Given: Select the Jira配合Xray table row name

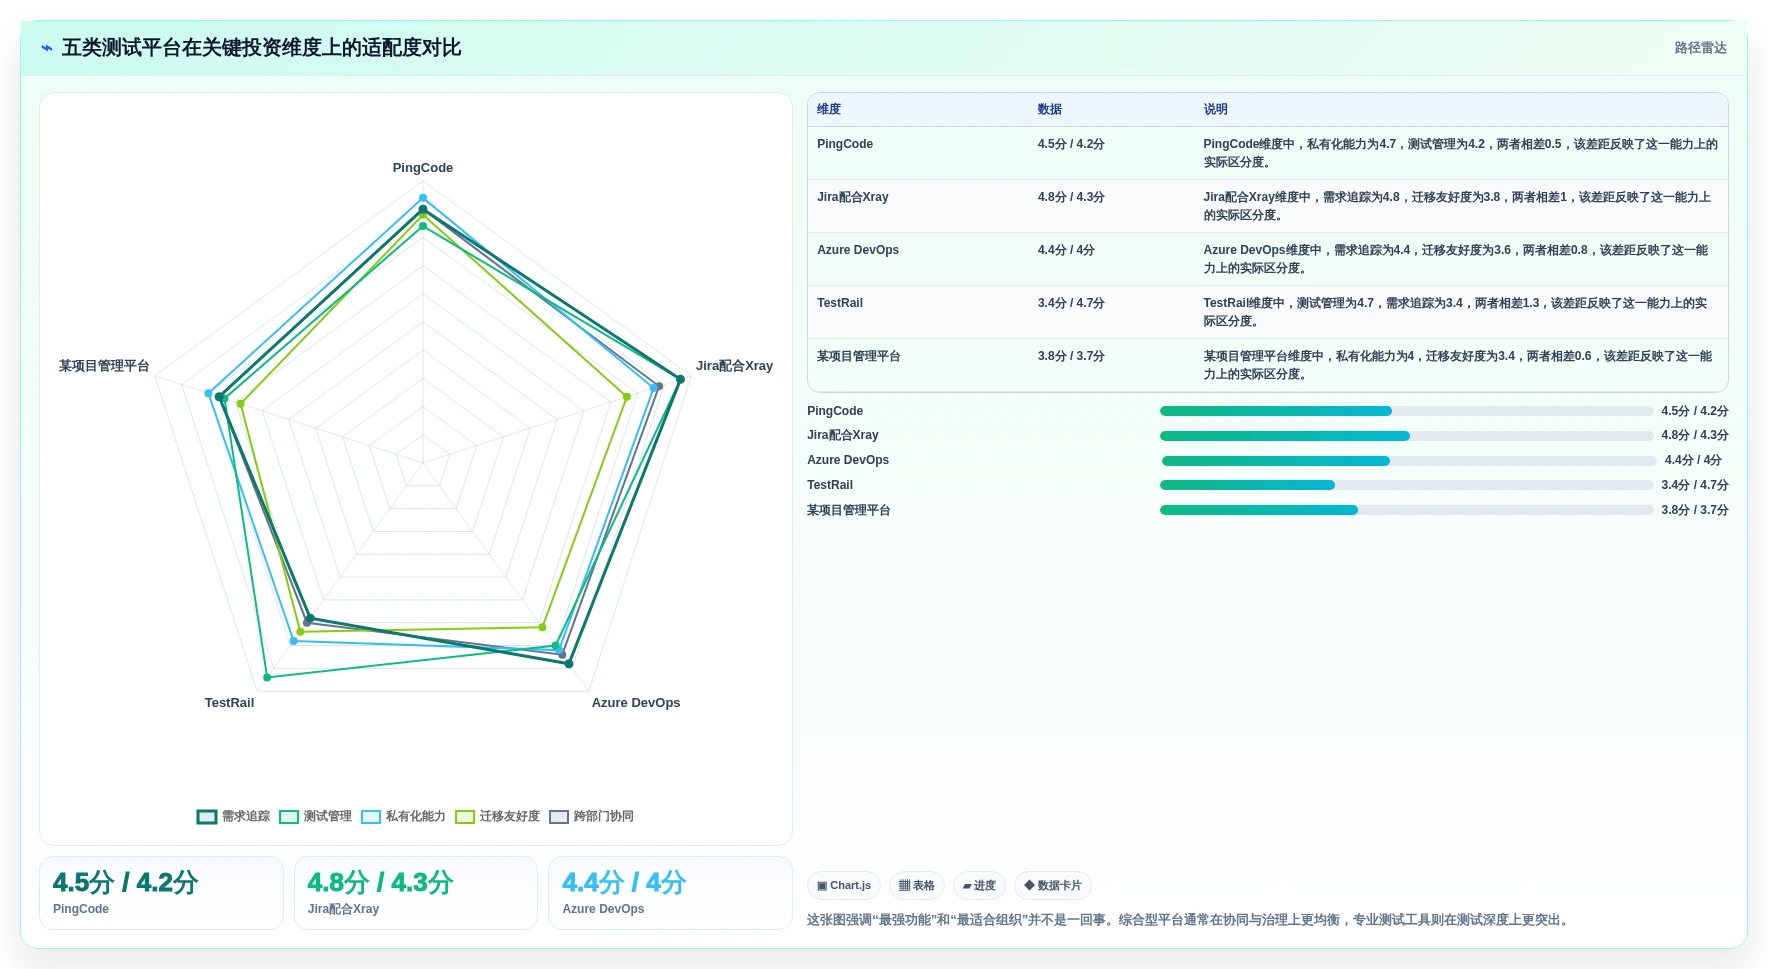Looking at the screenshot, I should point(853,197).
